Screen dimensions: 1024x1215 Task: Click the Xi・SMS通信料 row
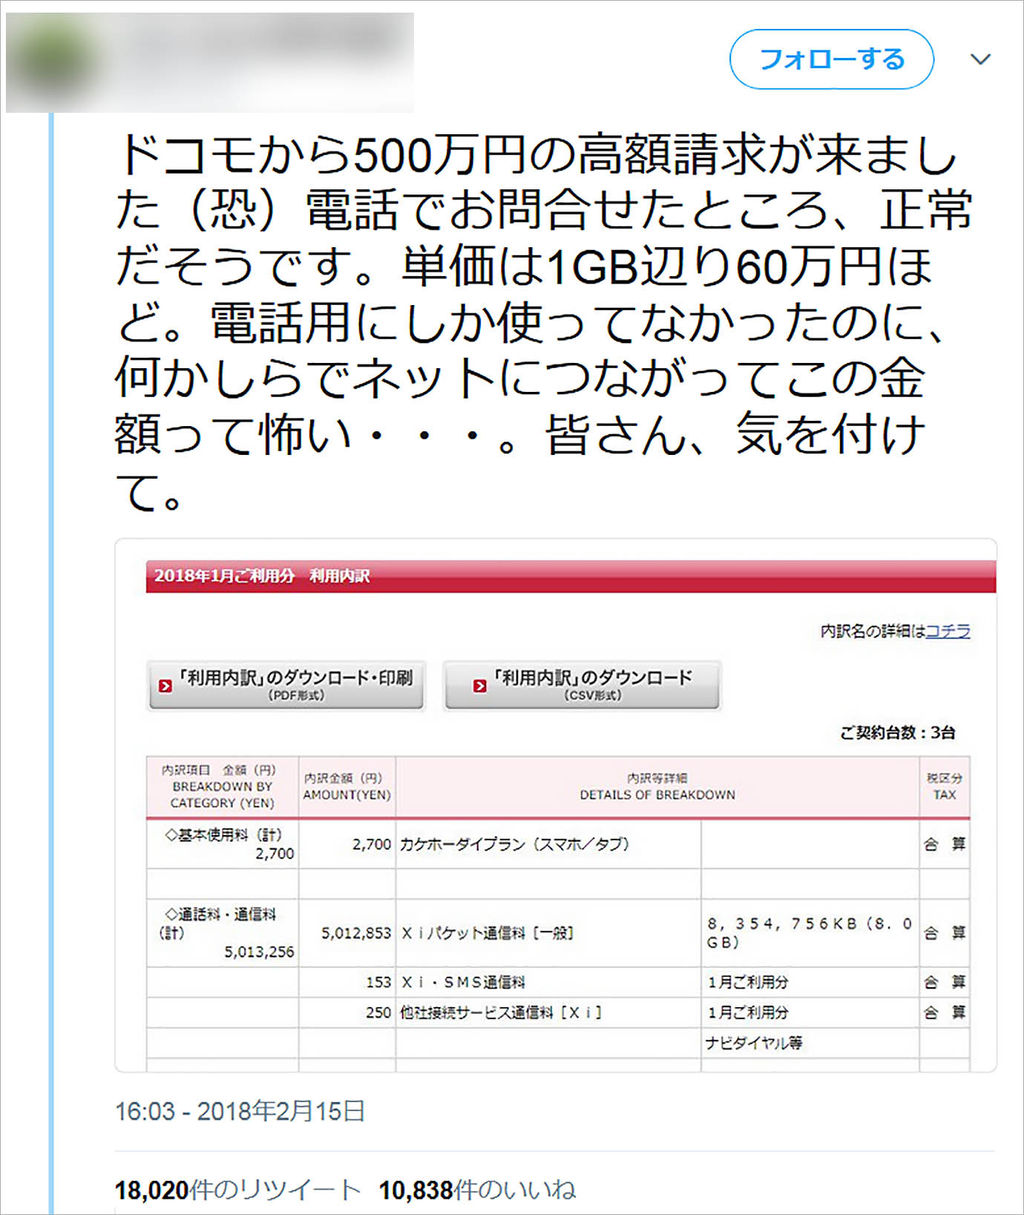click(558, 982)
